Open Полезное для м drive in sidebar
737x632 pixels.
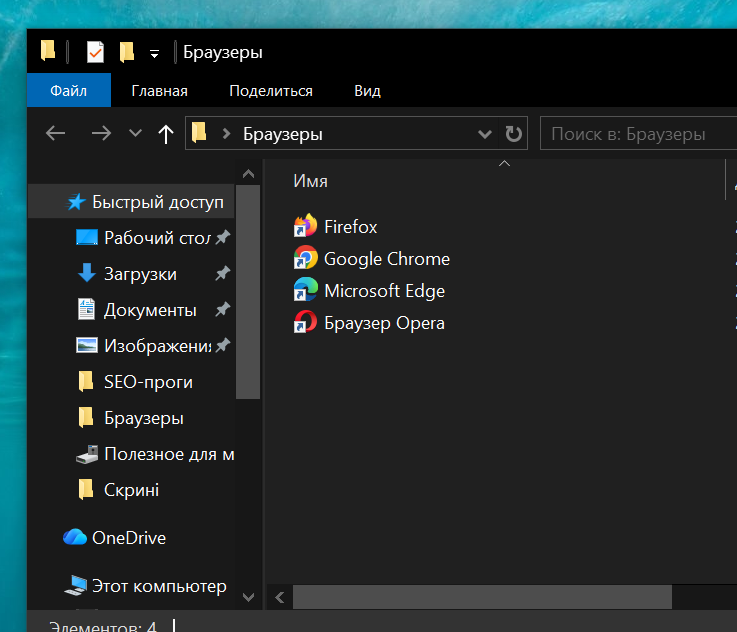tap(169, 454)
